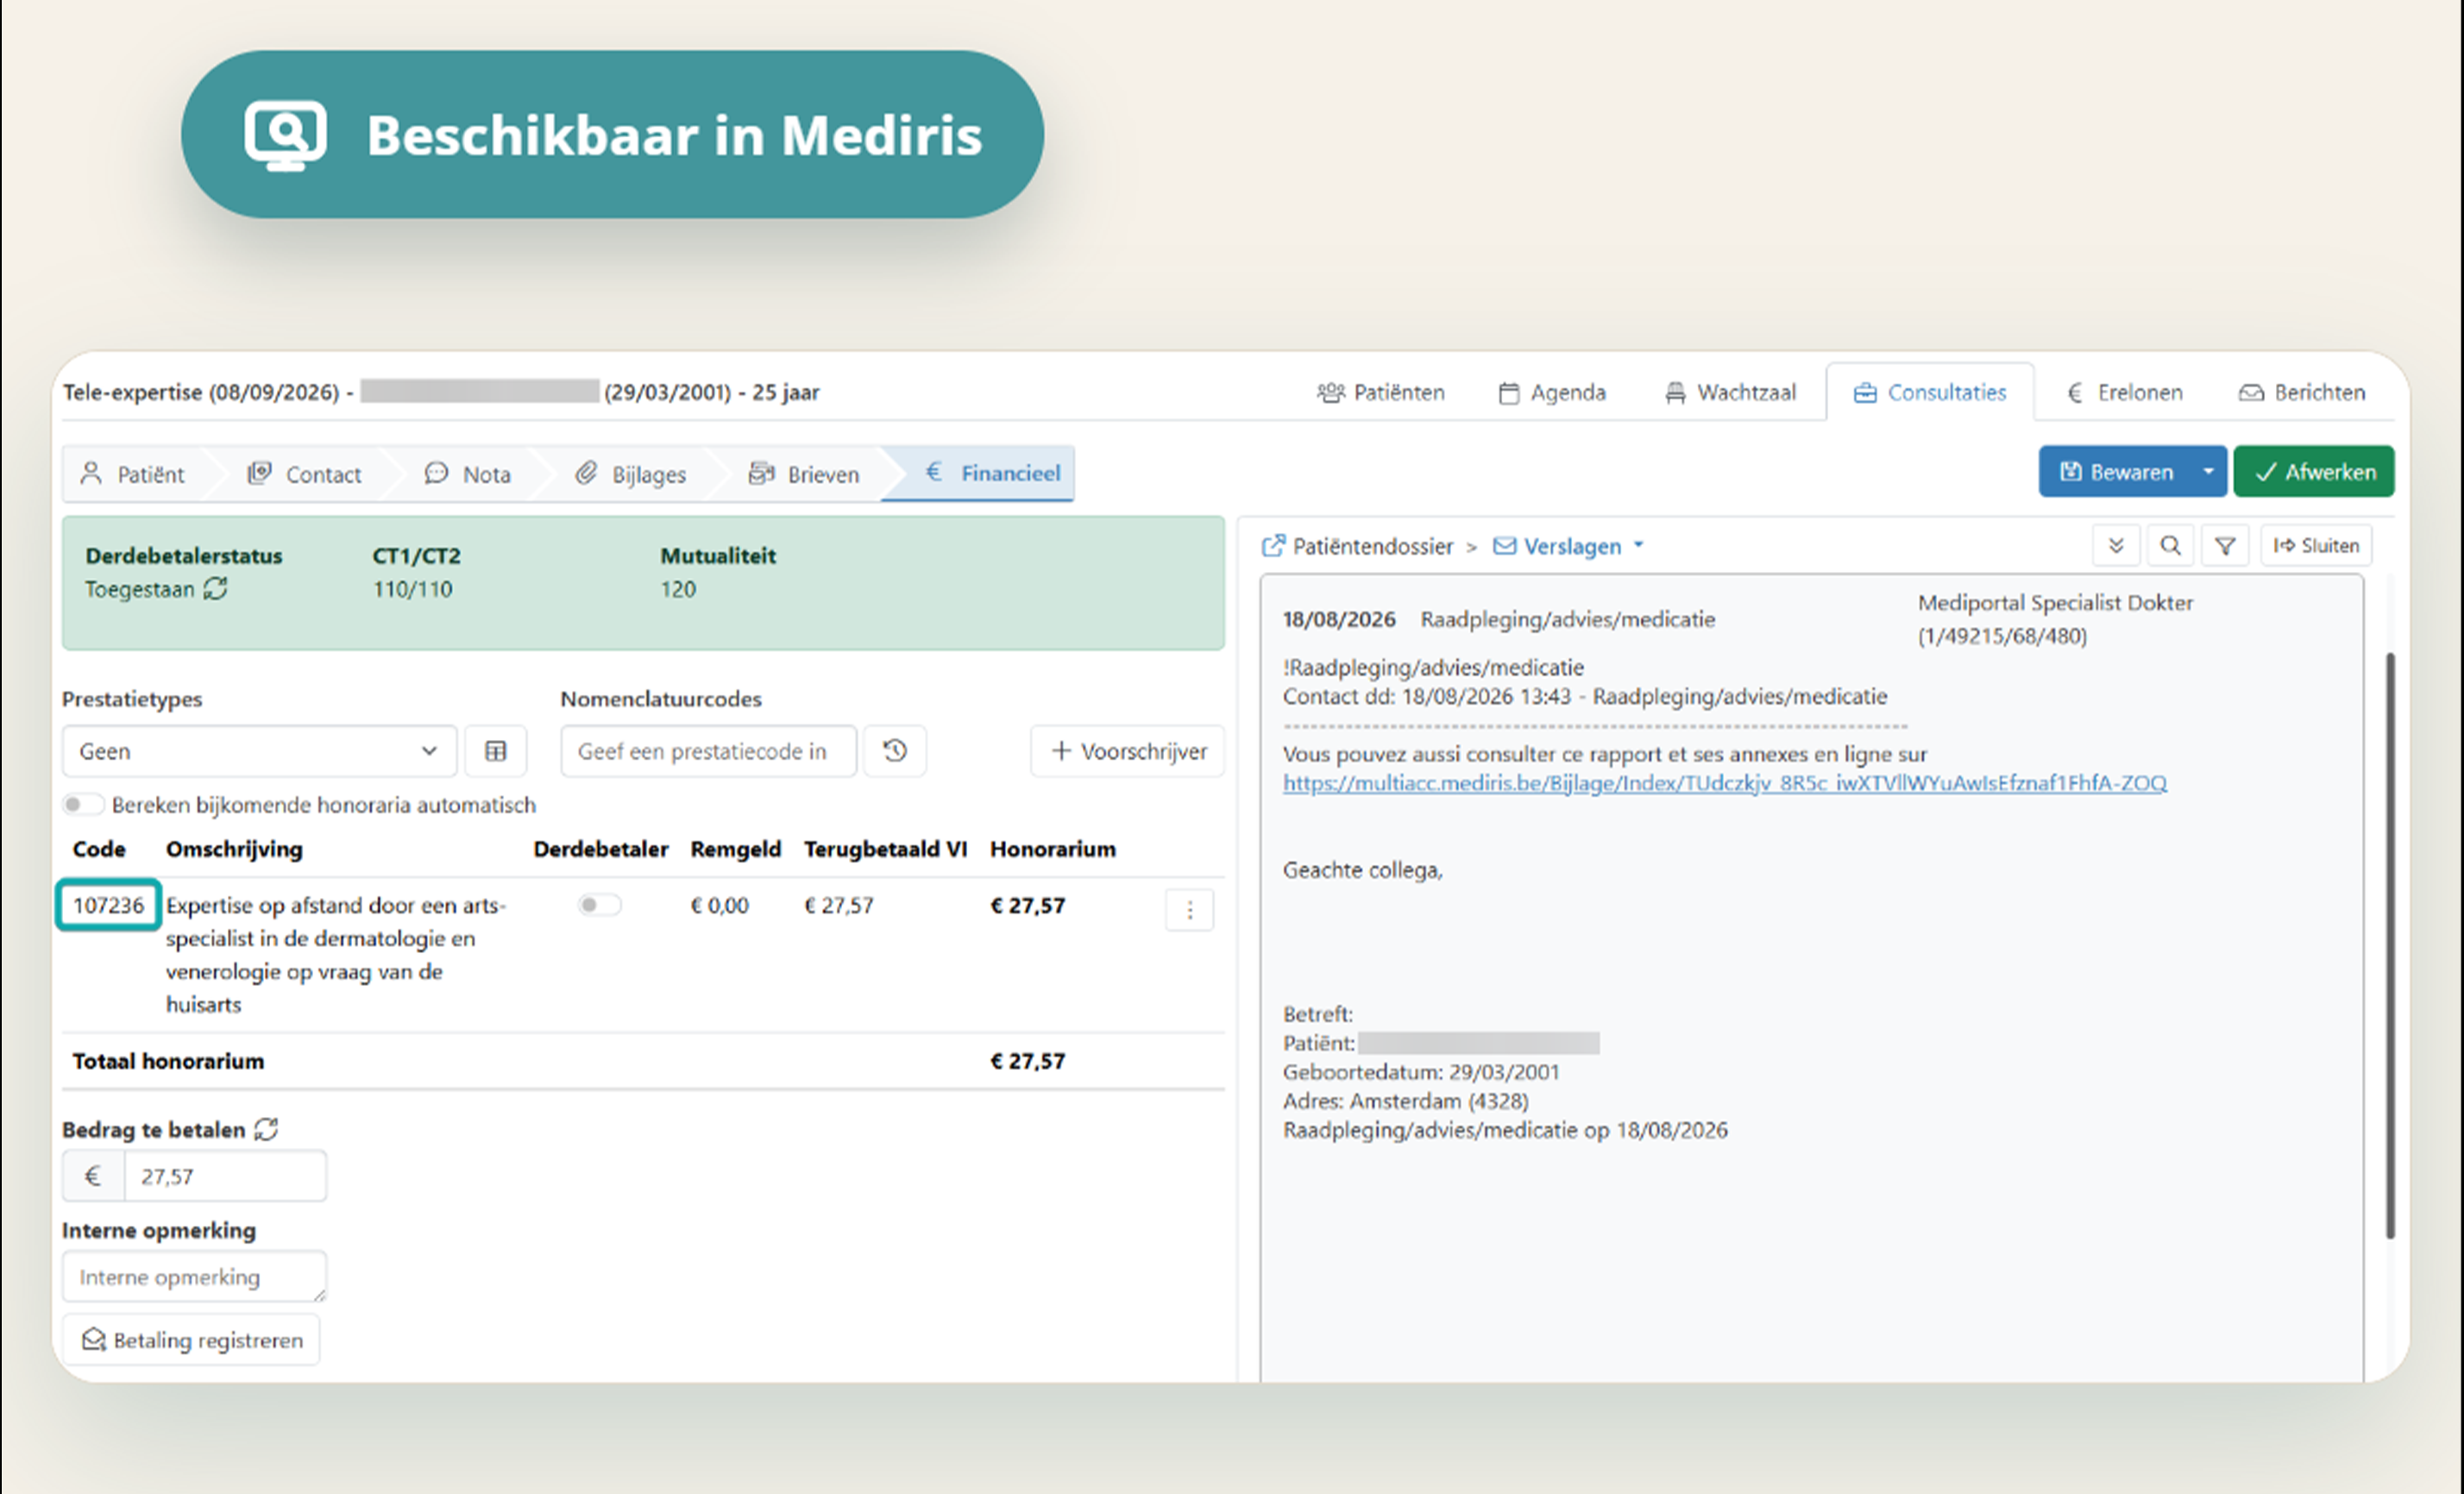
Task: Close the report panel with Sluiten
Action: pyautogui.click(x=2316, y=546)
